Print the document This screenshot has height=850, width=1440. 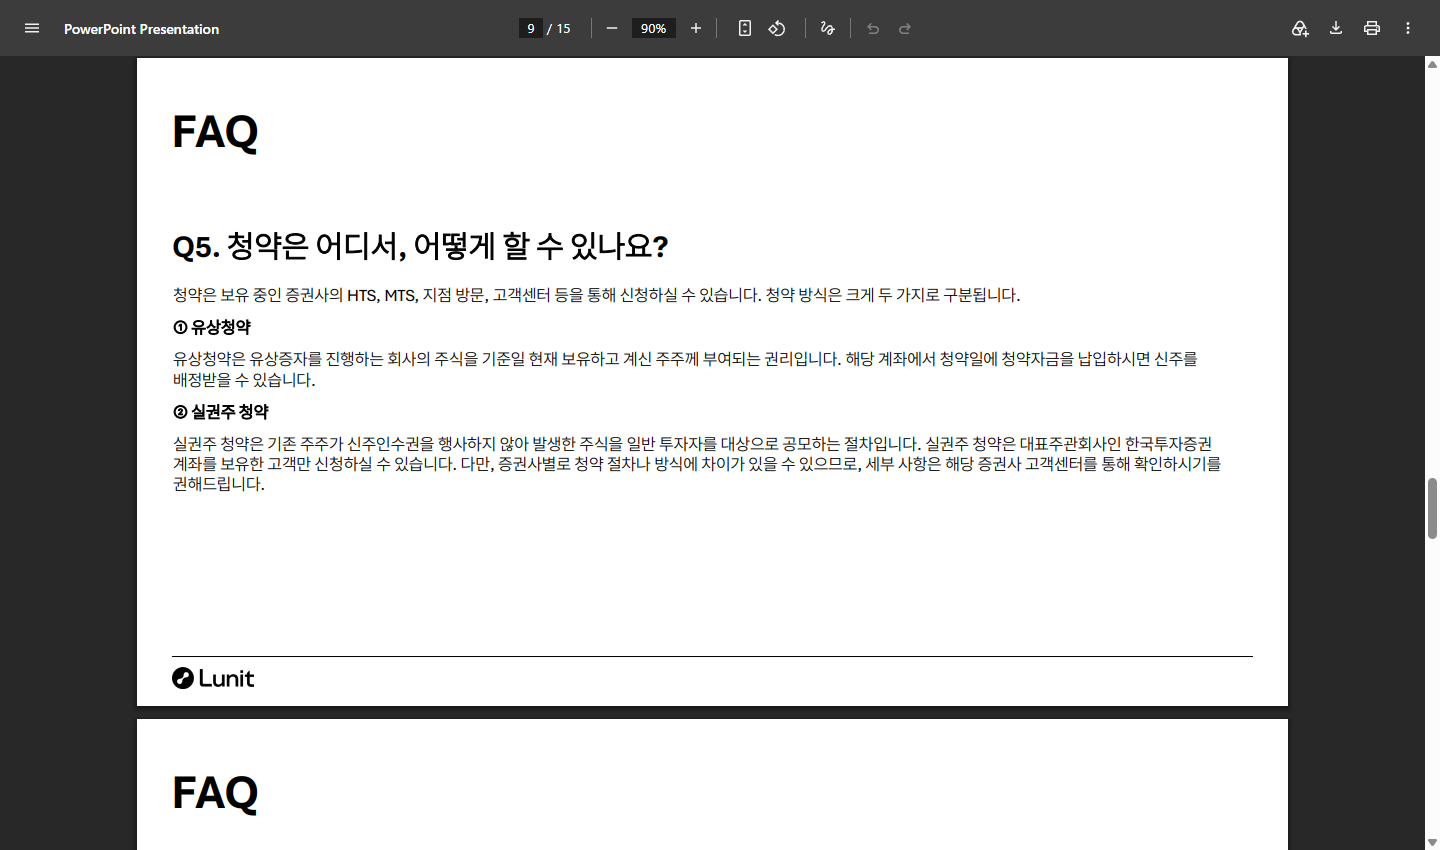pos(1372,28)
